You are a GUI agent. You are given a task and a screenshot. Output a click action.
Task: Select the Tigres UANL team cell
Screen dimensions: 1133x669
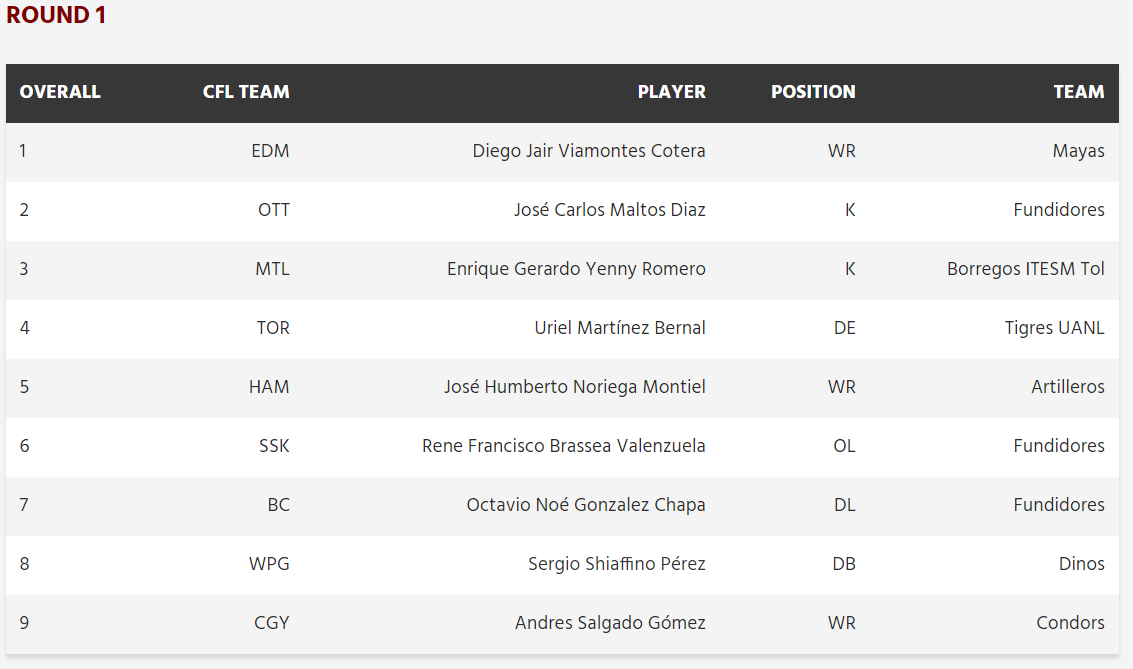(1055, 328)
